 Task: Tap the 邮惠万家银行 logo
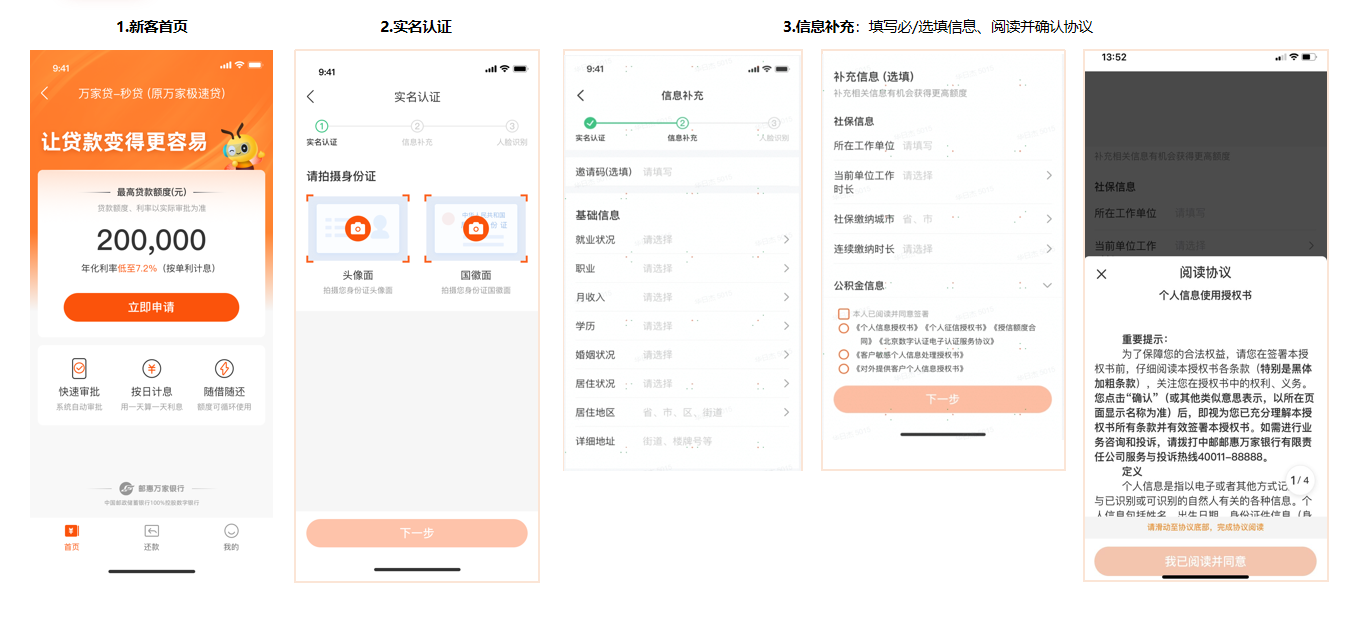coord(151,488)
